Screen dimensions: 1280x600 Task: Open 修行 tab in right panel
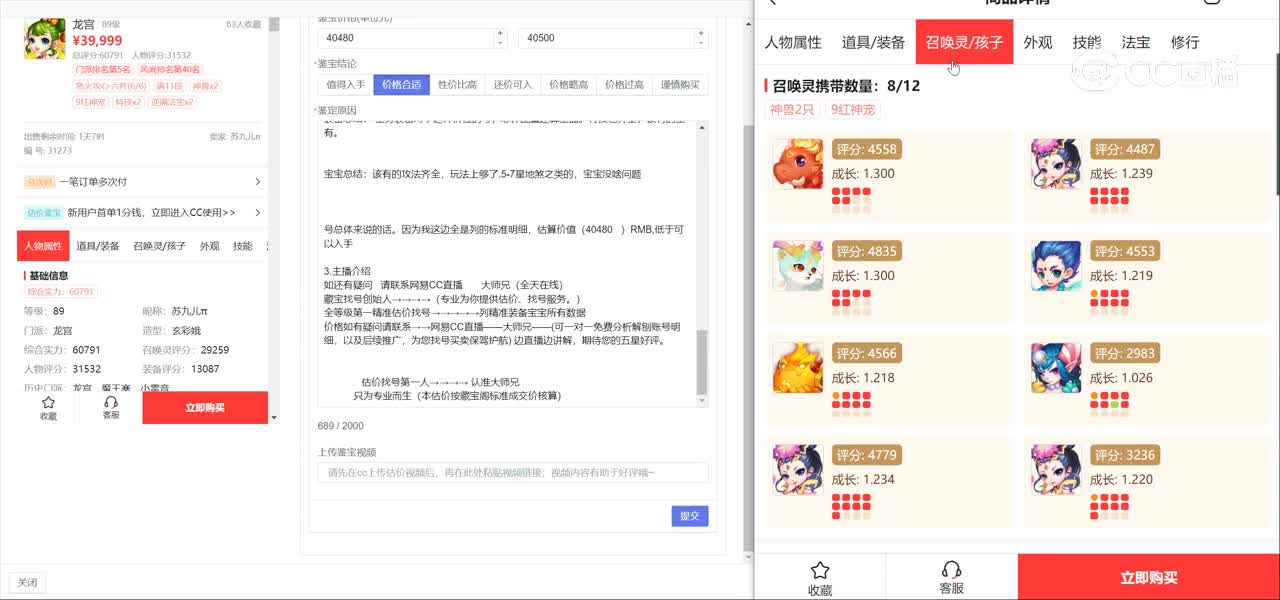click(1185, 42)
